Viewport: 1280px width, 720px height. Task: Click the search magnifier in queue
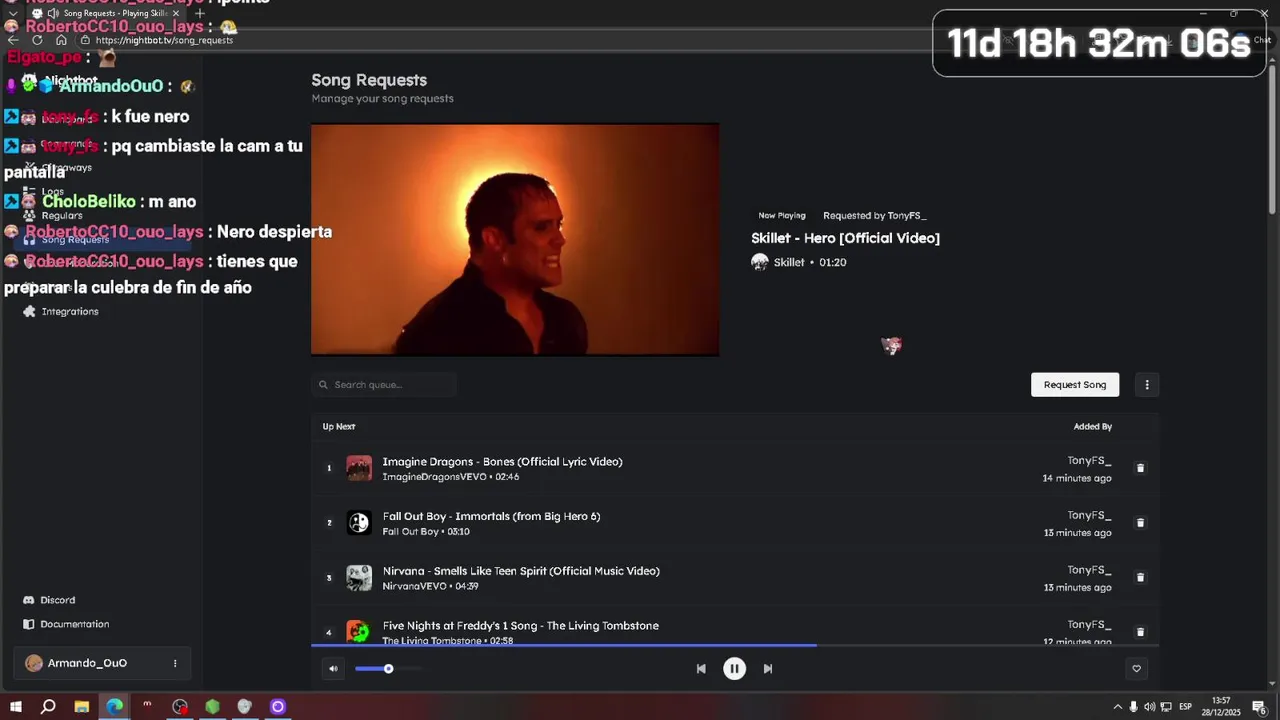323,385
